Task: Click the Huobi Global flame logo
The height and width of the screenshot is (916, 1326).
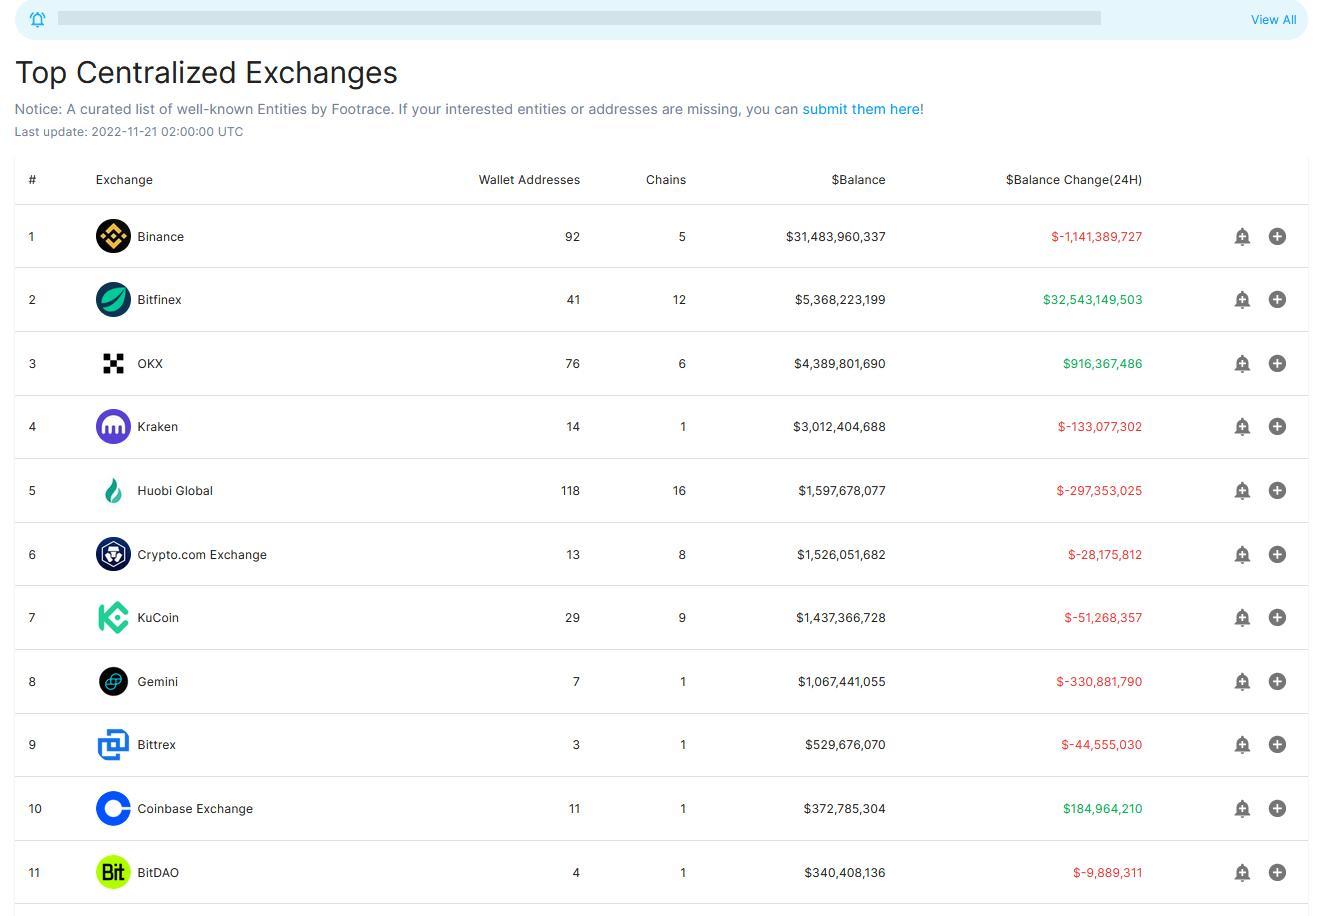Action: (113, 491)
